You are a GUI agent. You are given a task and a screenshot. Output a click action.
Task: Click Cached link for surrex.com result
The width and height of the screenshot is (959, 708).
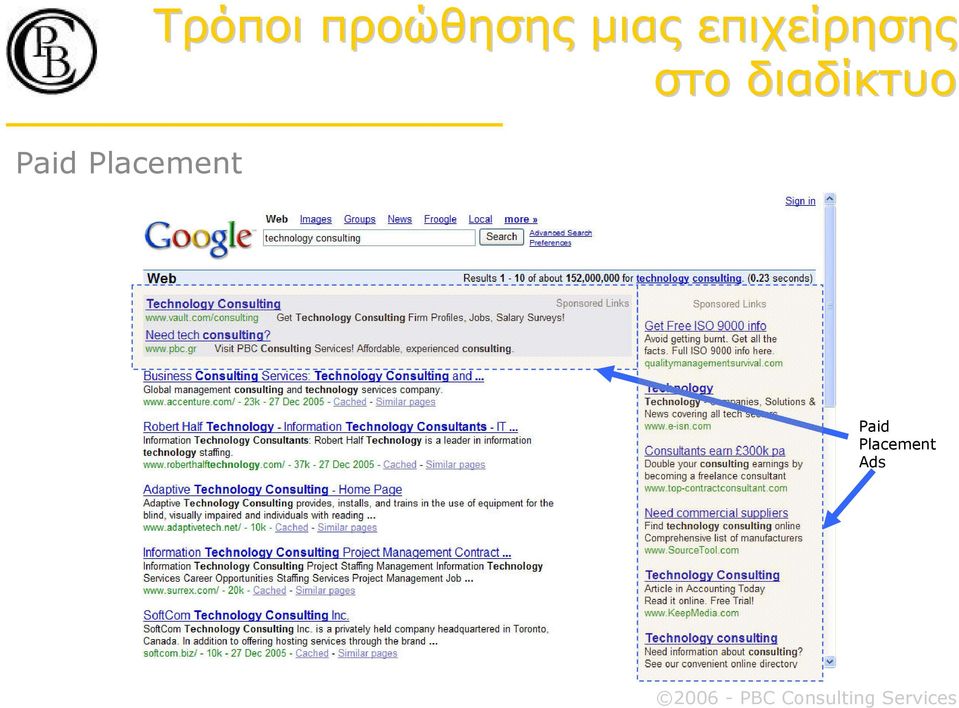(270, 591)
